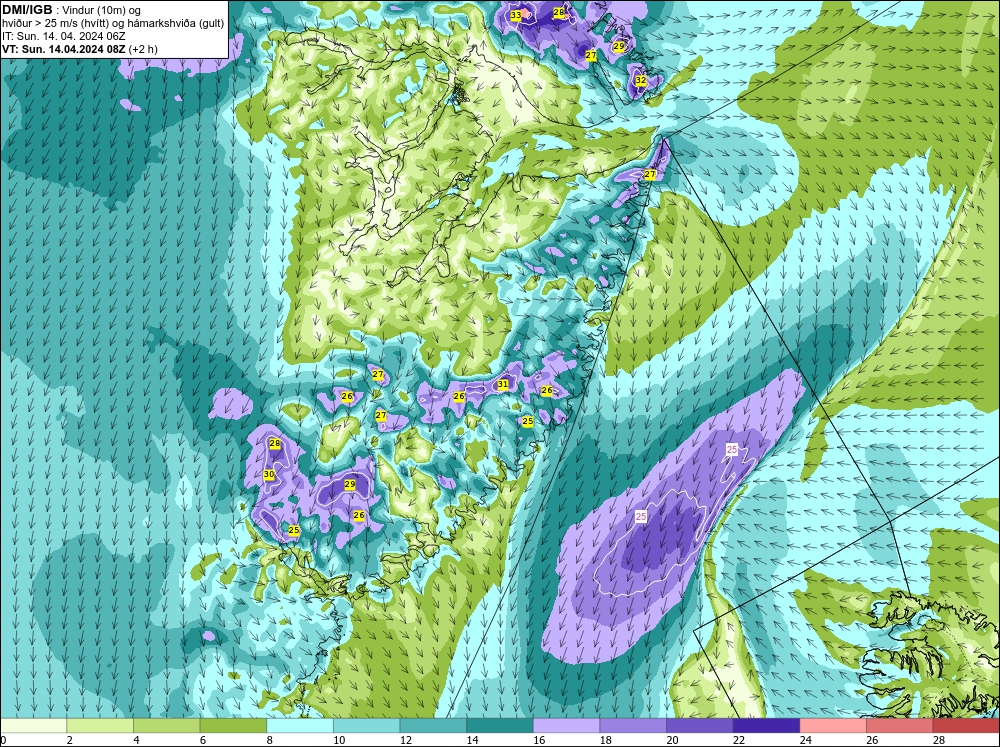The image size is (1000, 747).
Task: Select the 2–4 light green scale swatch
Action: coord(99,725)
